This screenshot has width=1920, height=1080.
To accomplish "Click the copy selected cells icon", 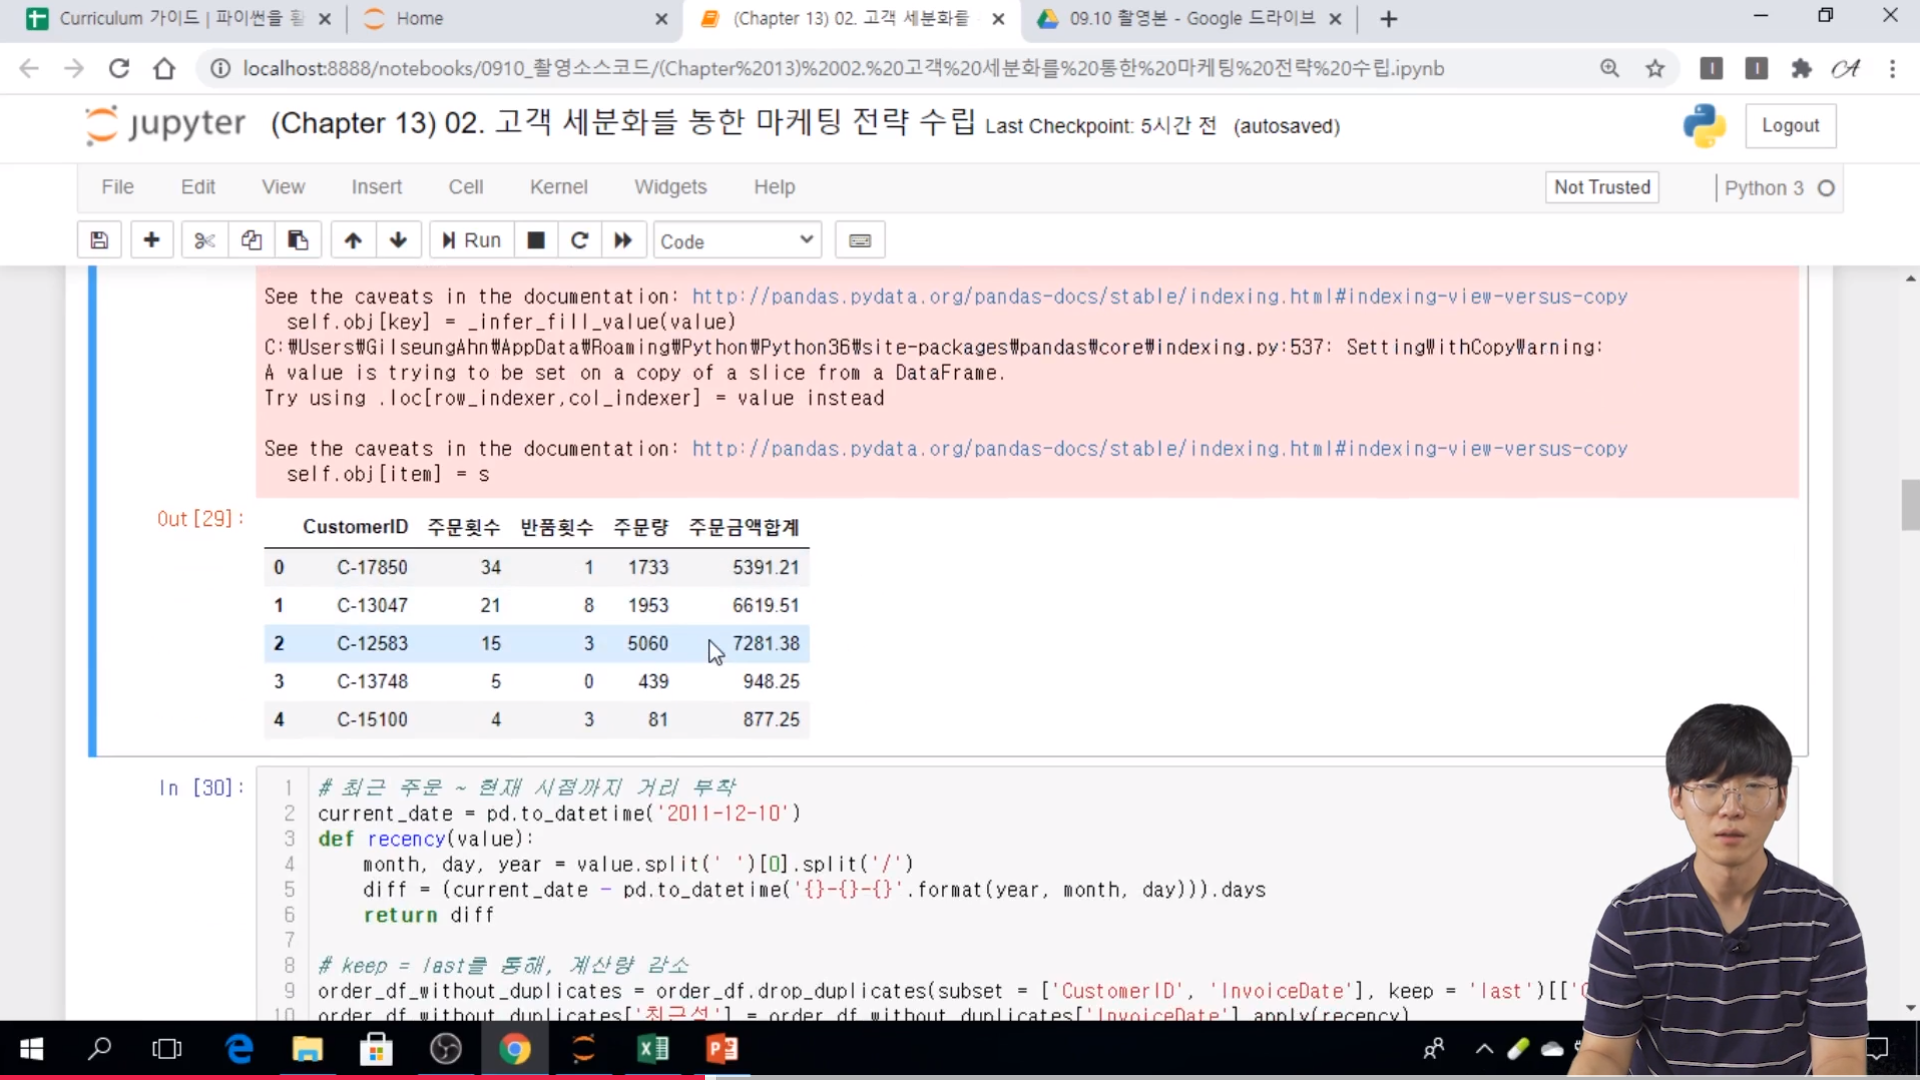I will [251, 240].
